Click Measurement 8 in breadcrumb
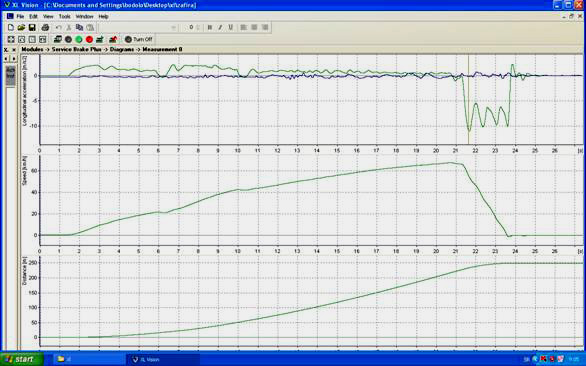This screenshot has height=366, width=586. tap(162, 49)
